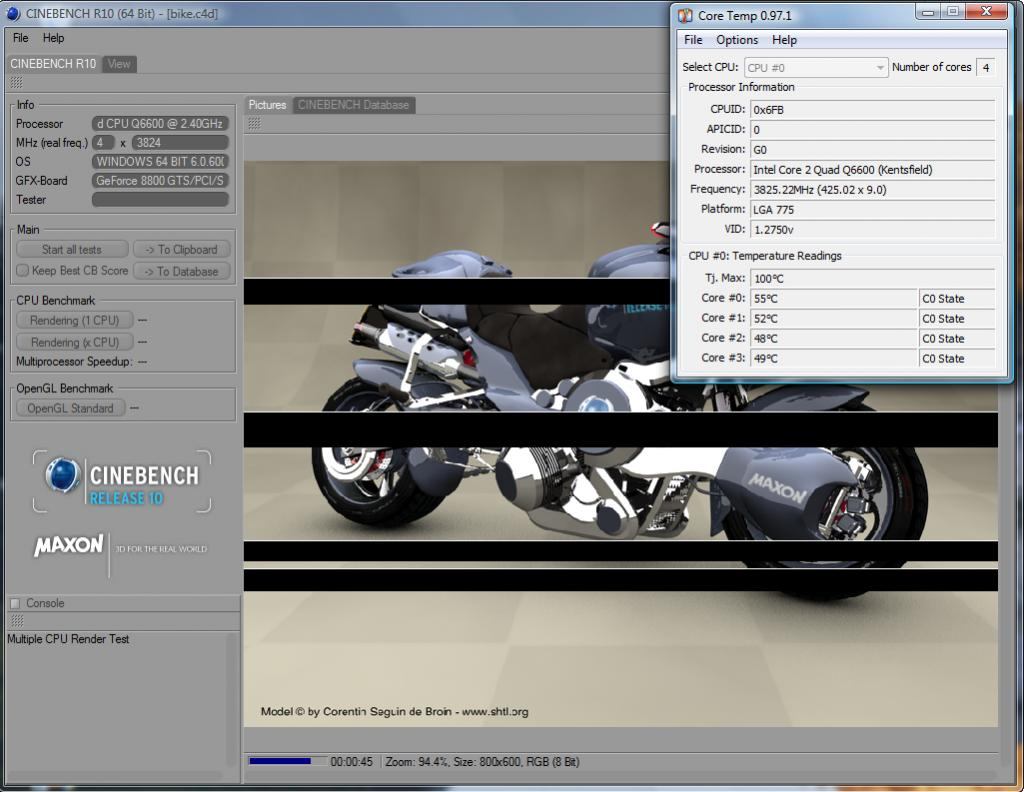Click the grip handle icon under Pictures tab
The image size is (1024, 792).
click(x=254, y=123)
